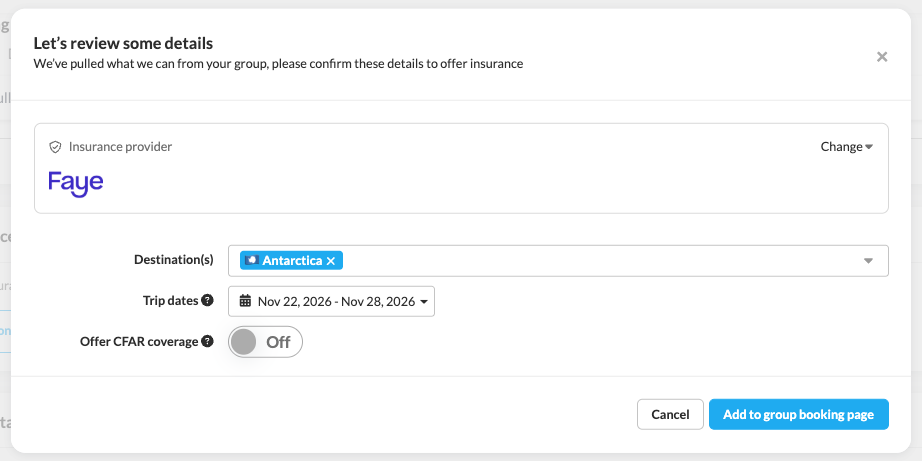Image resolution: width=922 pixels, height=461 pixels.
Task: Click the shield icon beside Insurance provider
Action: 55,147
